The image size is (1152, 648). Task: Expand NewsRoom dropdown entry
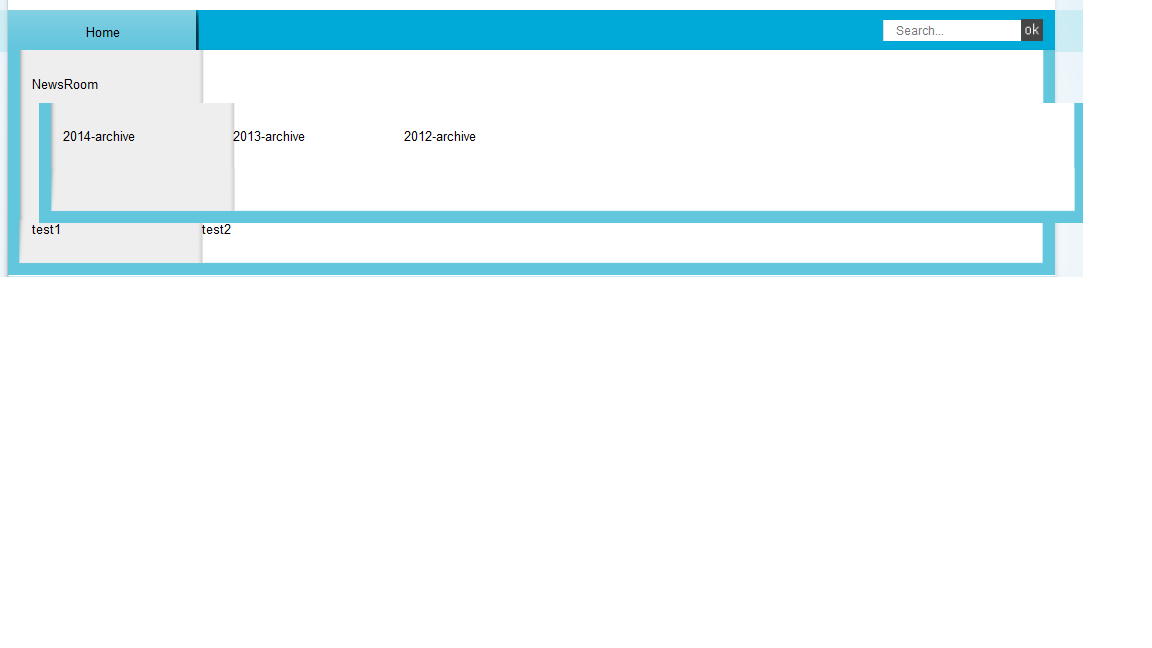[x=65, y=85]
